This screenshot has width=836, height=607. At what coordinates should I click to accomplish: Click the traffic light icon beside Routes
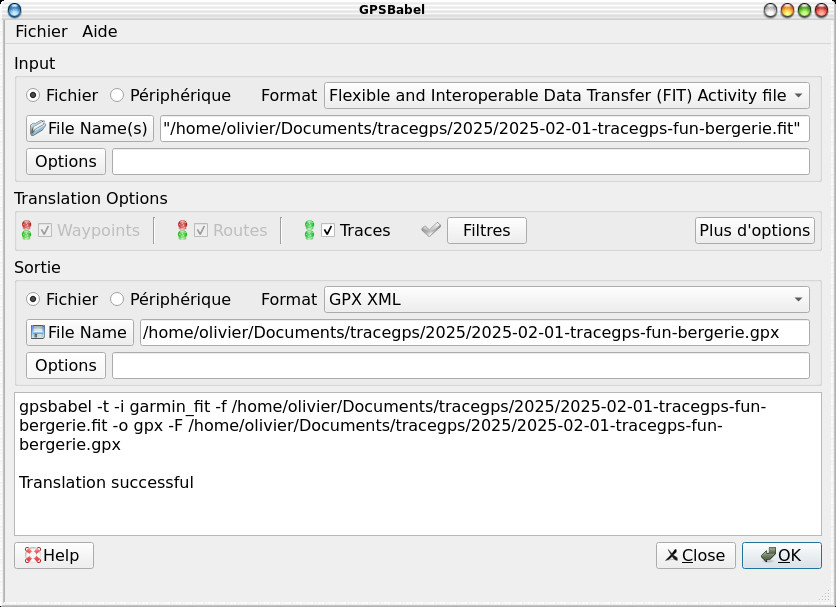click(x=182, y=230)
